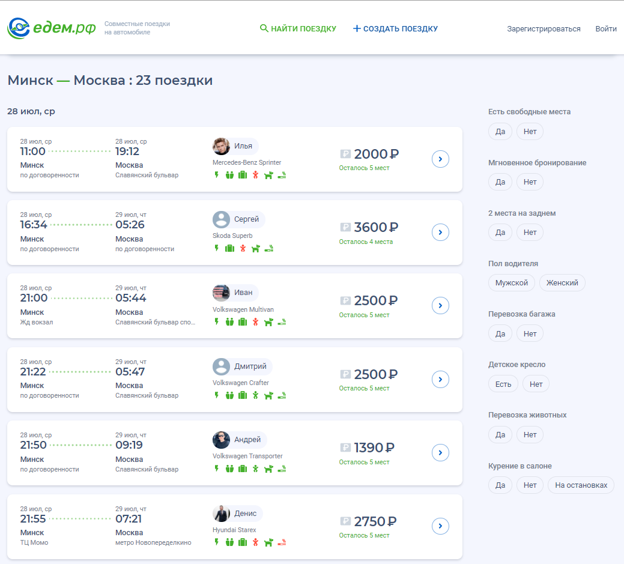Click the 'Войти' login link
Screen dimensions: 624x564
pyautogui.click(x=606, y=29)
